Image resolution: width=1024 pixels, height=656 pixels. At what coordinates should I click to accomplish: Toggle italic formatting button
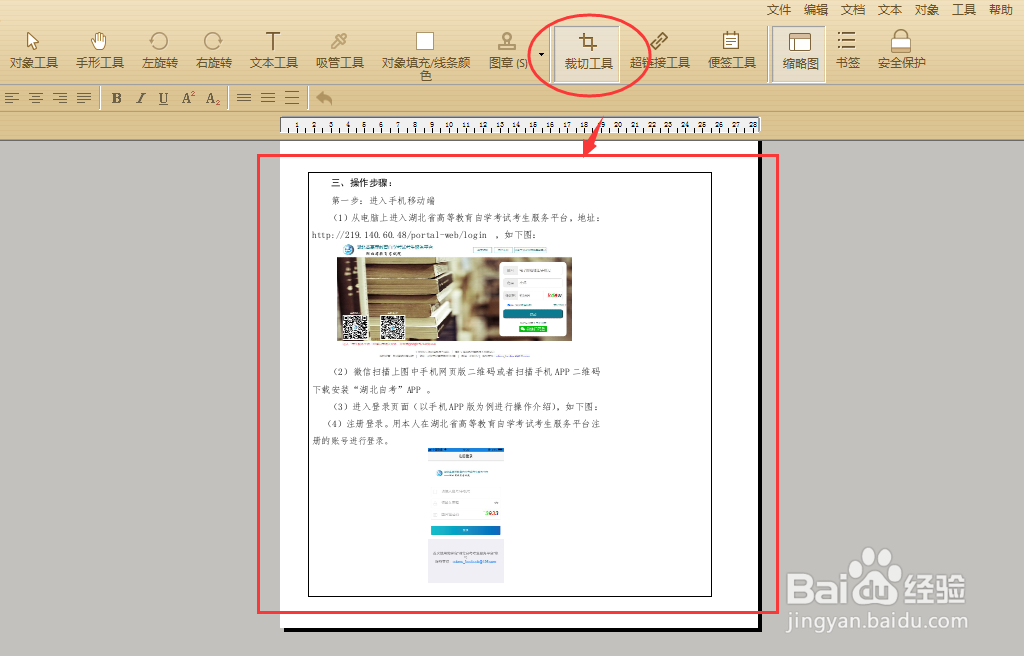(140, 98)
